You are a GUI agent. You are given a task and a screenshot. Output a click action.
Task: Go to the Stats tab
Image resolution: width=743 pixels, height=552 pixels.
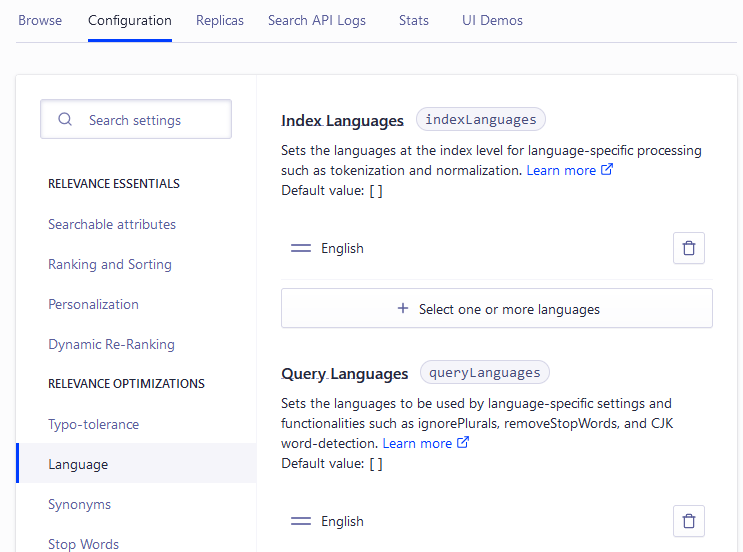(414, 20)
